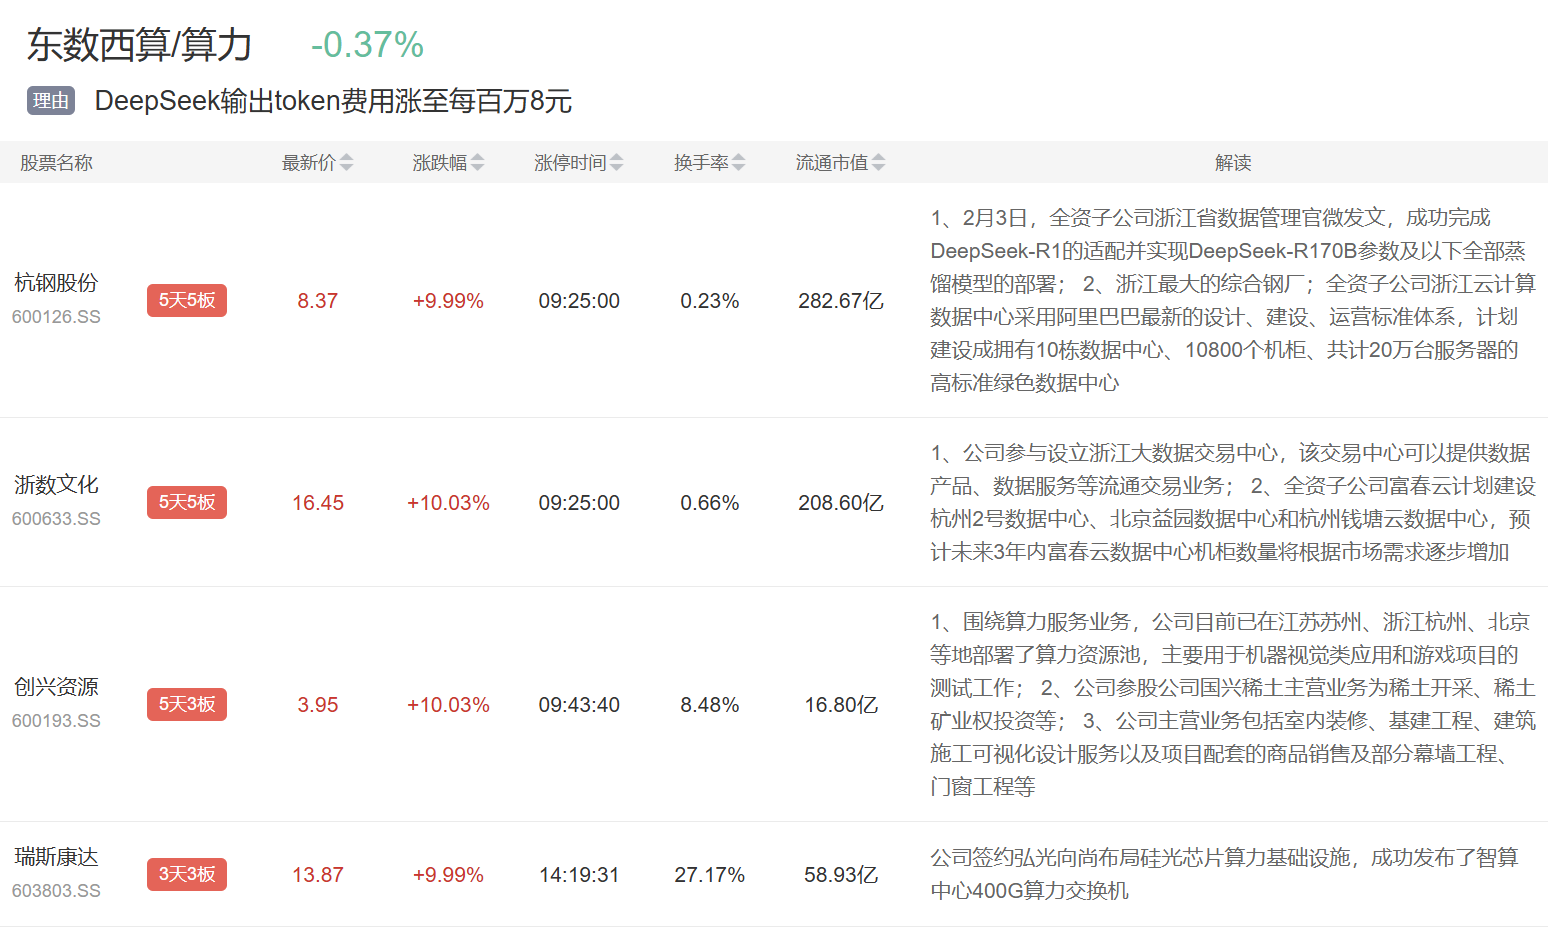Sort the table by 换手率

(x=738, y=162)
